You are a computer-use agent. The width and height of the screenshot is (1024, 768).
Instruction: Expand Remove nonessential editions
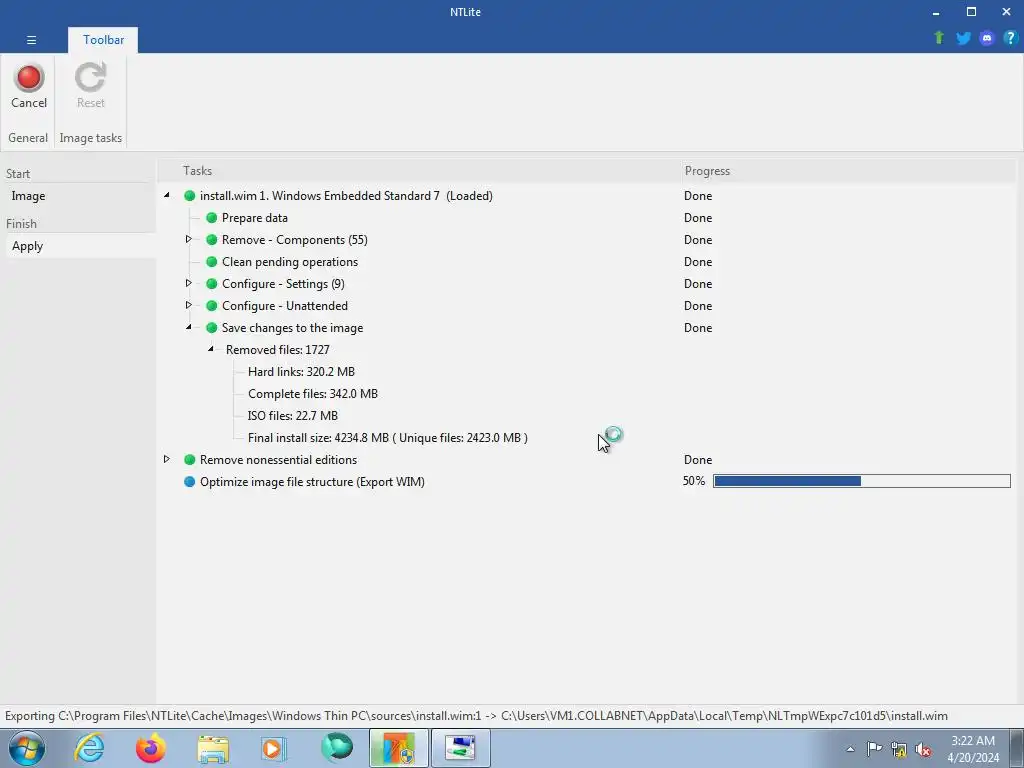167,459
